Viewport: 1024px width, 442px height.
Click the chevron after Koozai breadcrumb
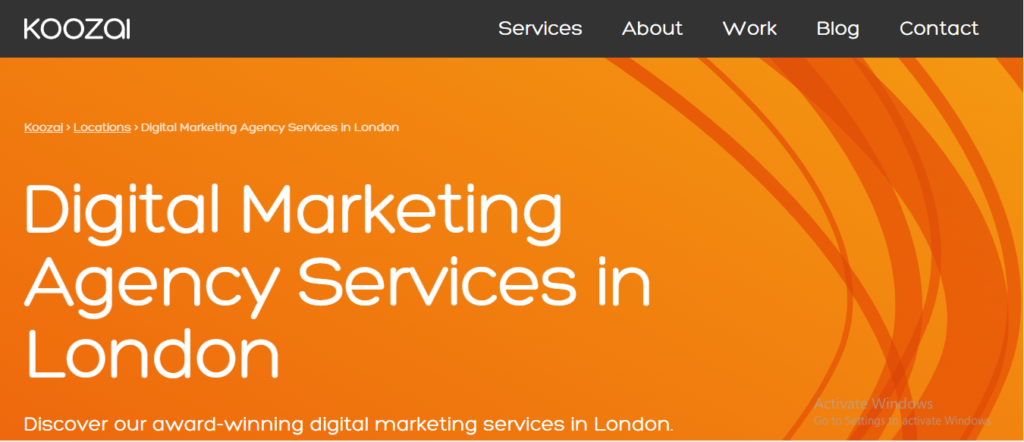(x=68, y=127)
